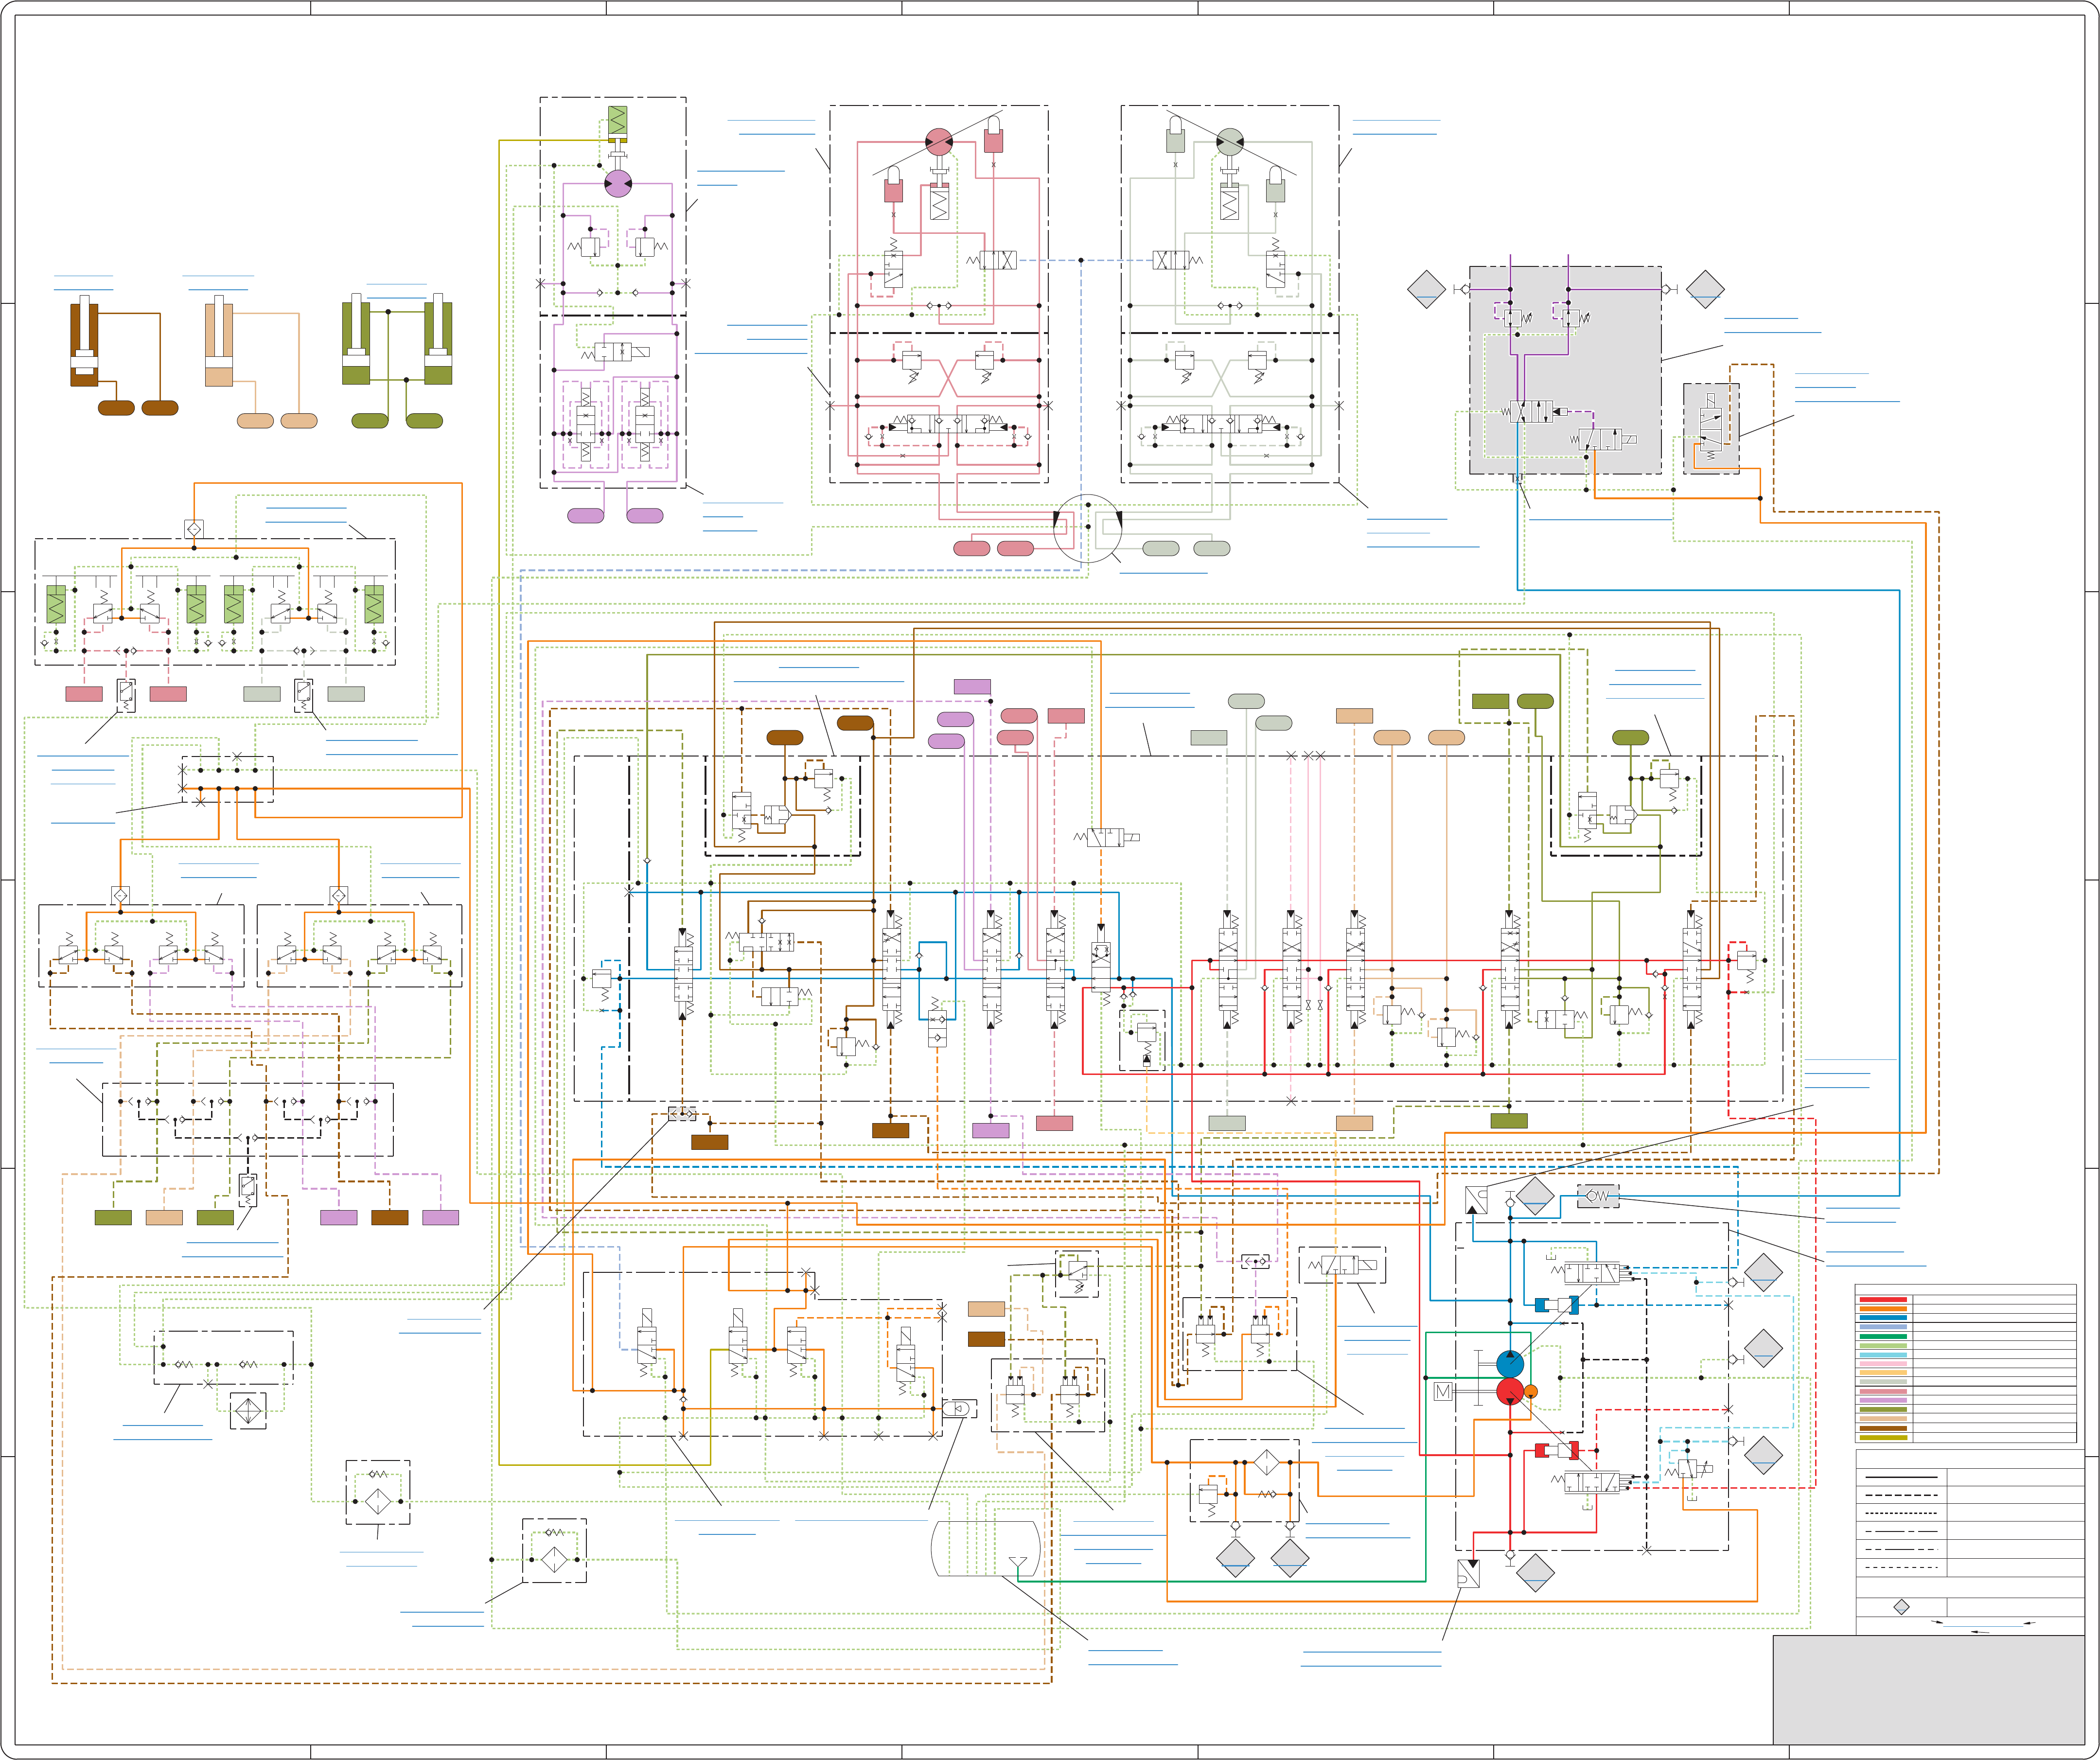The height and width of the screenshot is (1760, 2100).
Task: Click the left purple oval under the swing motor block
Action: pos(585,516)
